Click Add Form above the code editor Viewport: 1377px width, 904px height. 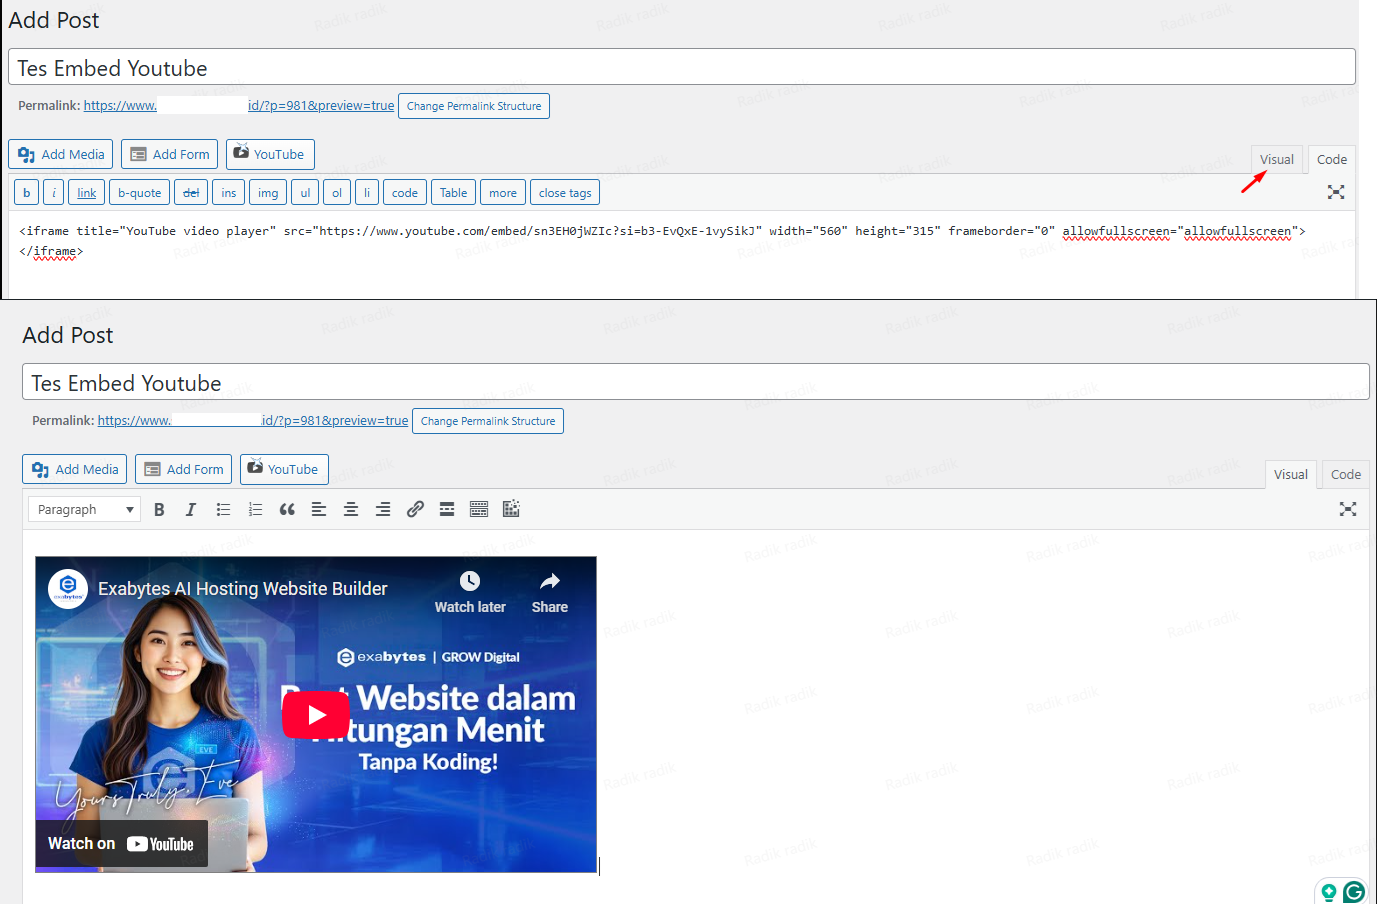tap(171, 154)
